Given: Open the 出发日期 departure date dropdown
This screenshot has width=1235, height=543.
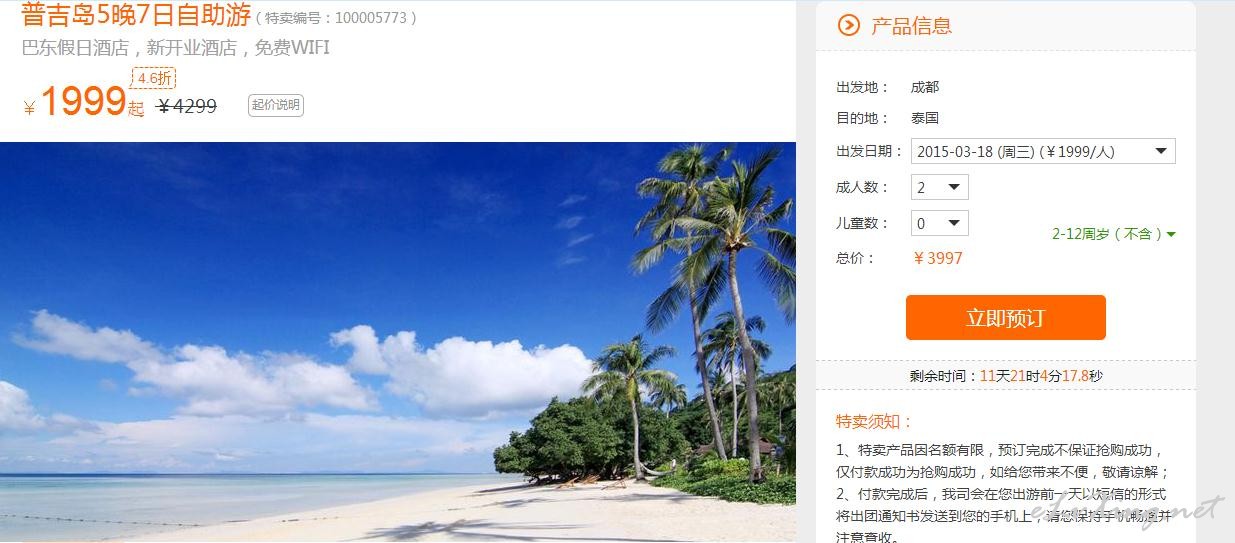Looking at the screenshot, I should tap(1043, 152).
